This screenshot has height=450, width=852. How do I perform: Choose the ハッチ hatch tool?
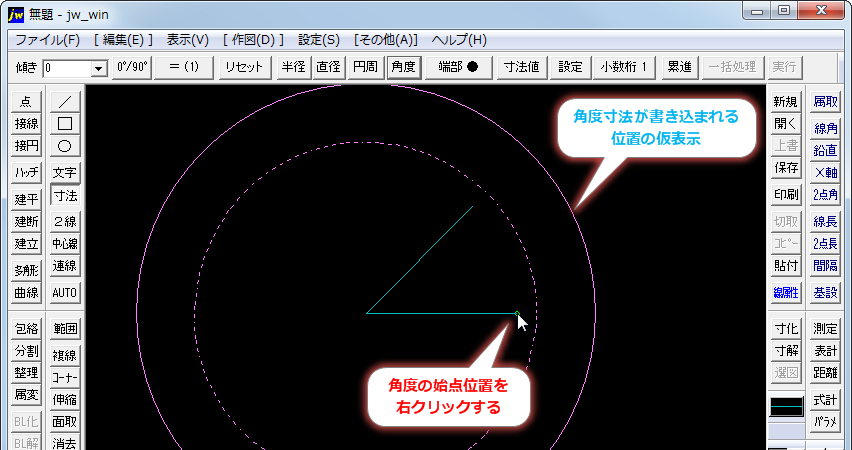click(x=26, y=173)
